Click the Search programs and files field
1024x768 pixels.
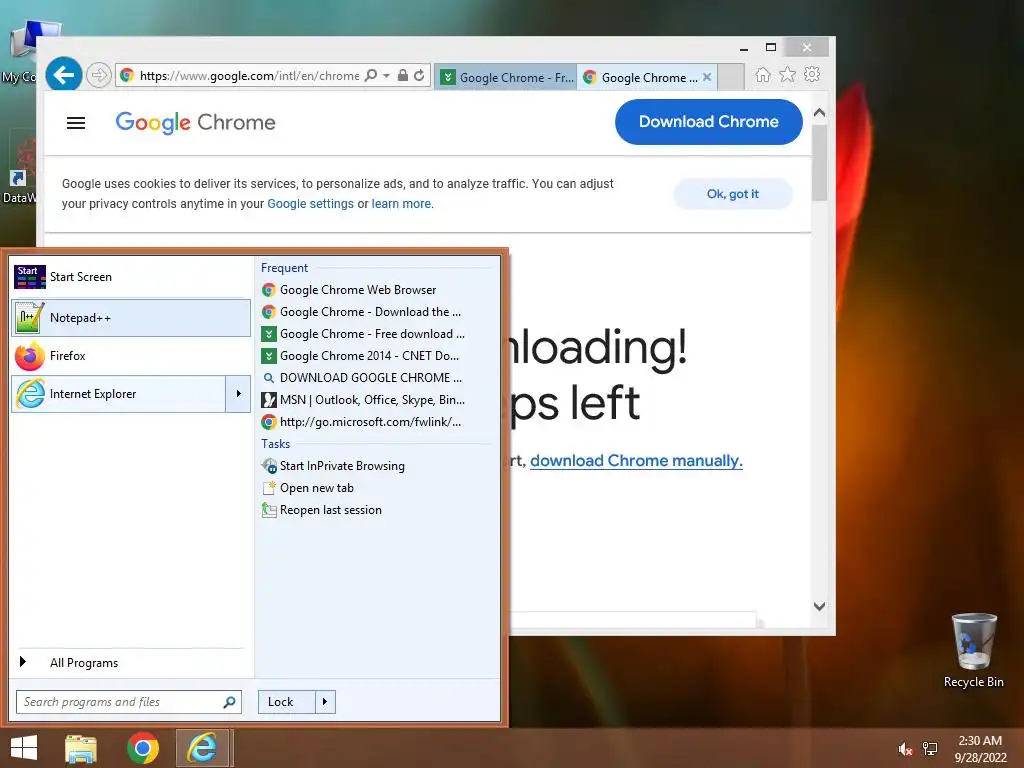(129, 702)
